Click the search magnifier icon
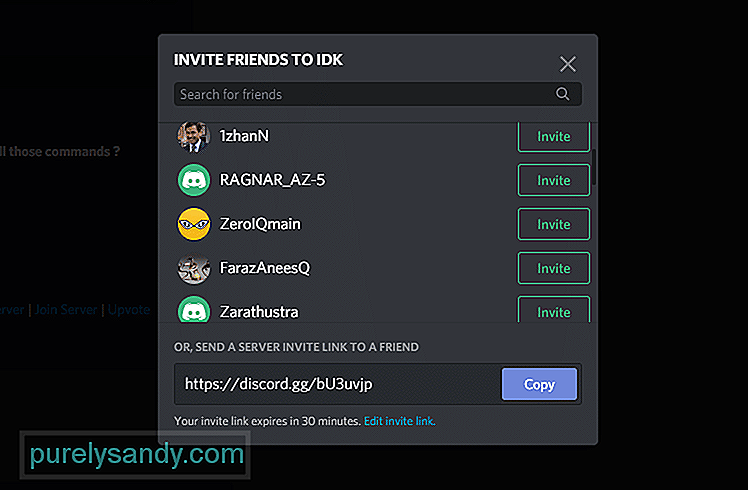 pyautogui.click(x=562, y=94)
